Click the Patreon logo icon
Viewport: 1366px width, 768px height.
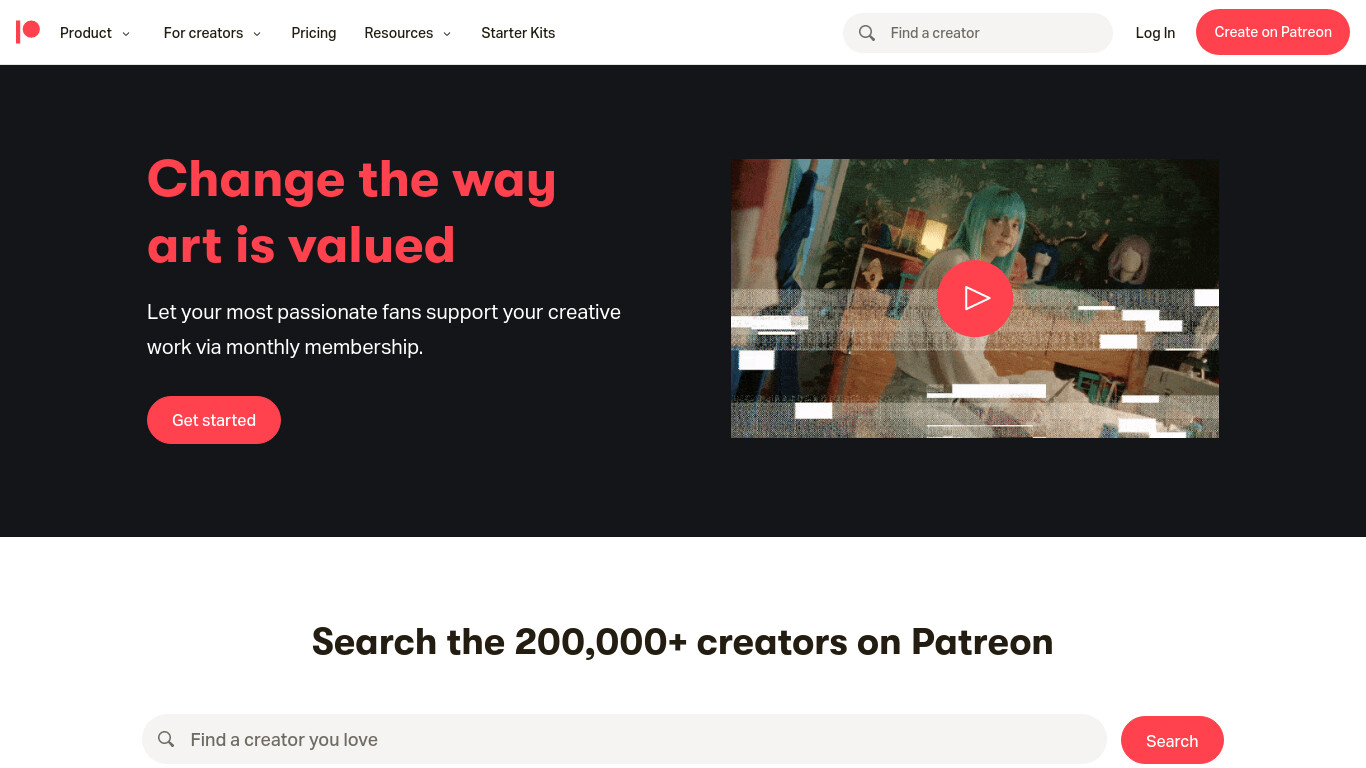pyautogui.click(x=28, y=32)
